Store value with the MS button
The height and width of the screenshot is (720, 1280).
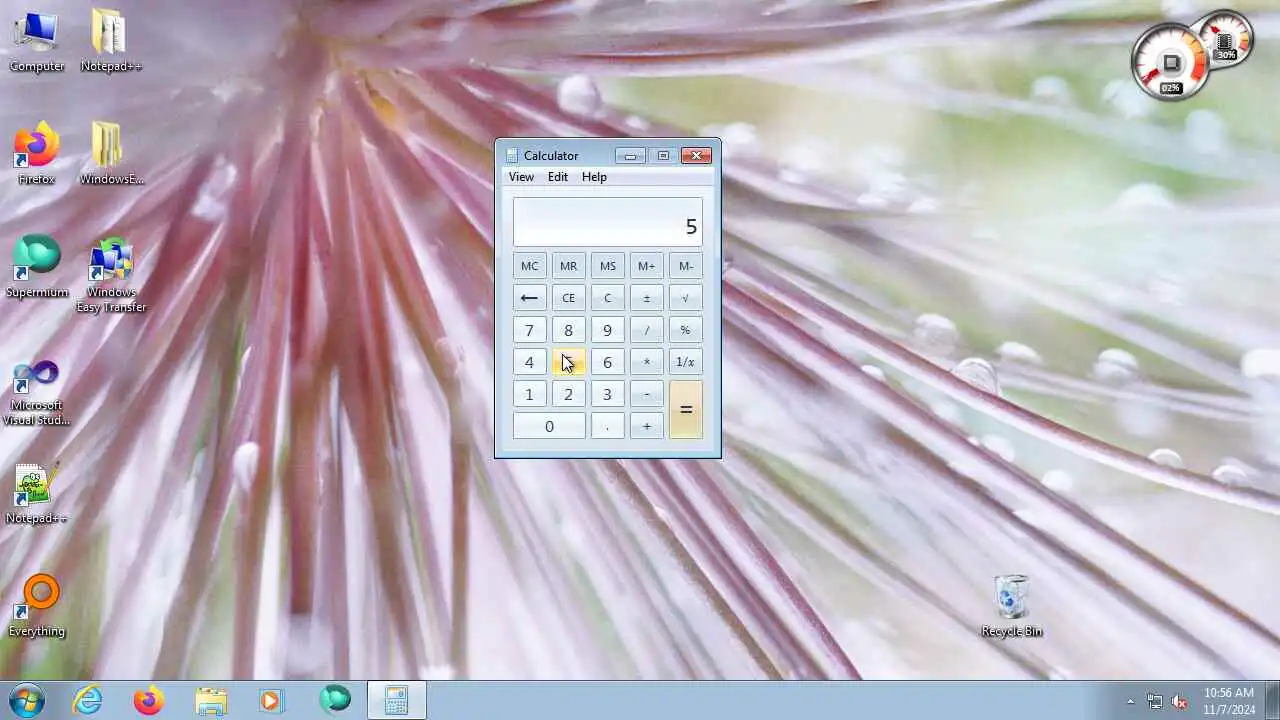coord(607,266)
